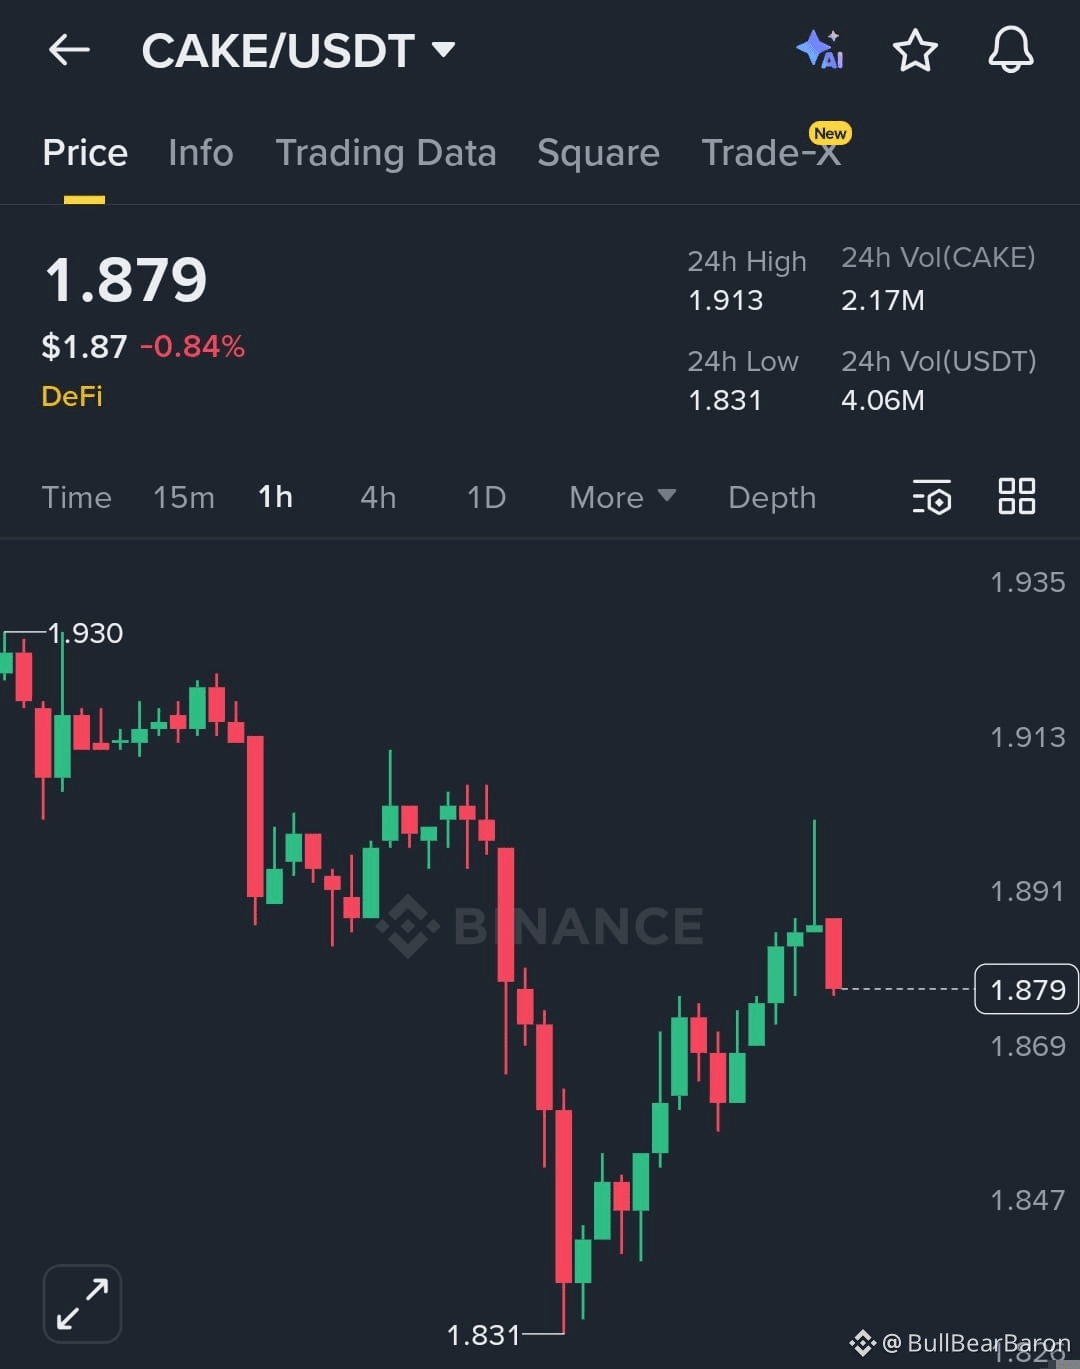The image size is (1080, 1369).
Task: Open the Trading Data tab
Action: 386,153
